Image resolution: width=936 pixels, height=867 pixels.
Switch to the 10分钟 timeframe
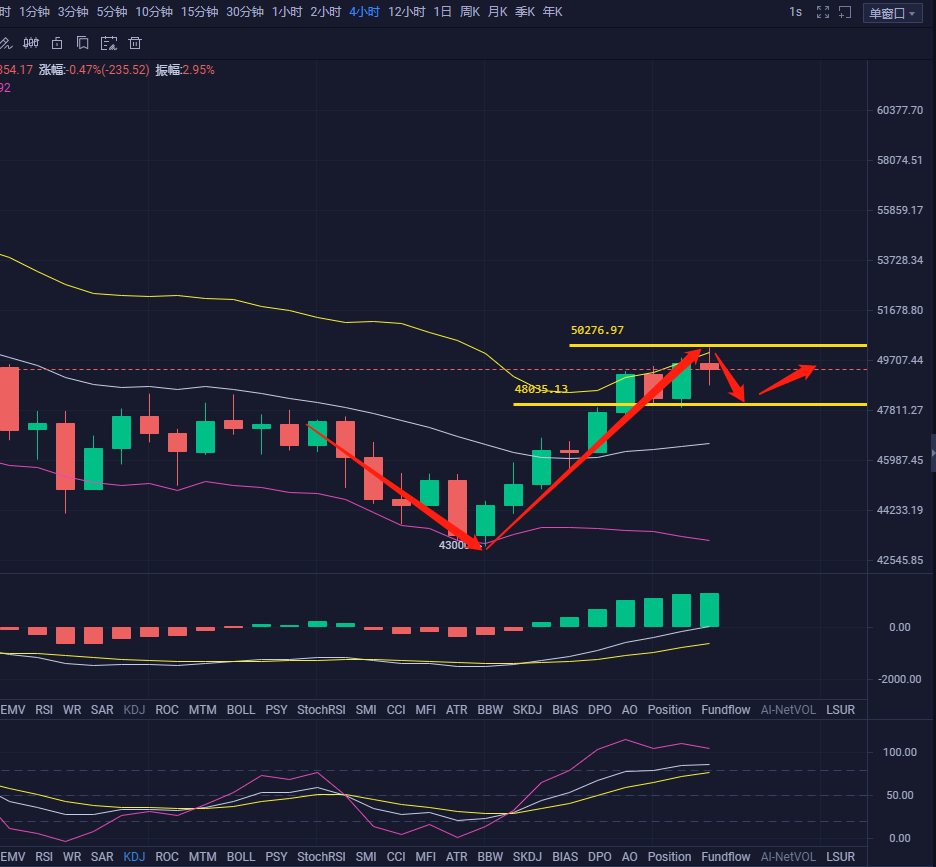(x=154, y=12)
